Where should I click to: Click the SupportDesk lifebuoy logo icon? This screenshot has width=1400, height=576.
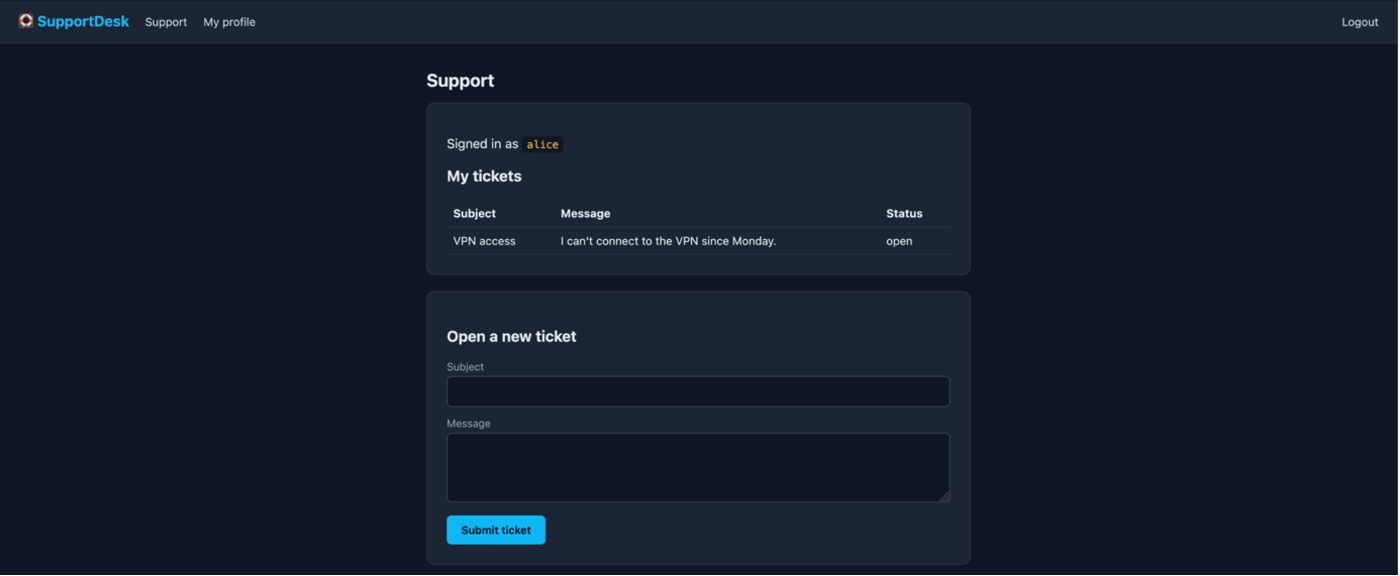[26, 21]
